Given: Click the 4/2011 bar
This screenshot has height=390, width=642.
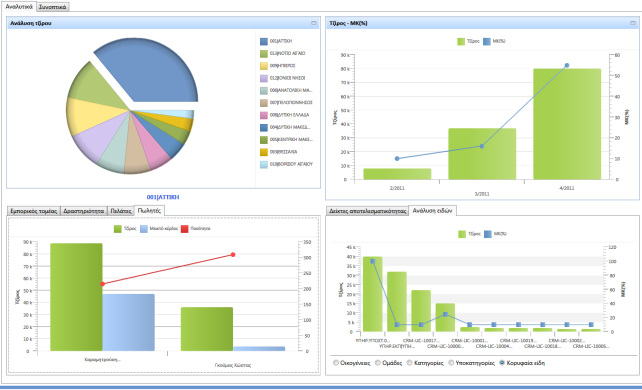Looking at the screenshot, I should click(x=567, y=124).
